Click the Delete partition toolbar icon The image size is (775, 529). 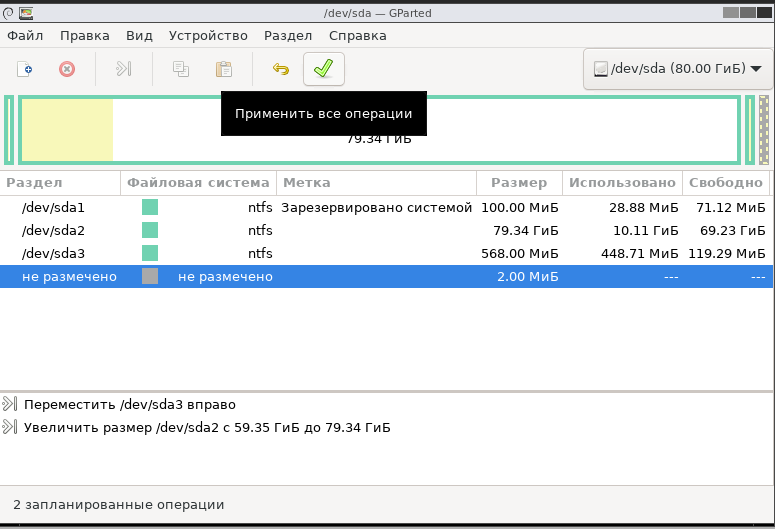pyautogui.click(x=66, y=69)
